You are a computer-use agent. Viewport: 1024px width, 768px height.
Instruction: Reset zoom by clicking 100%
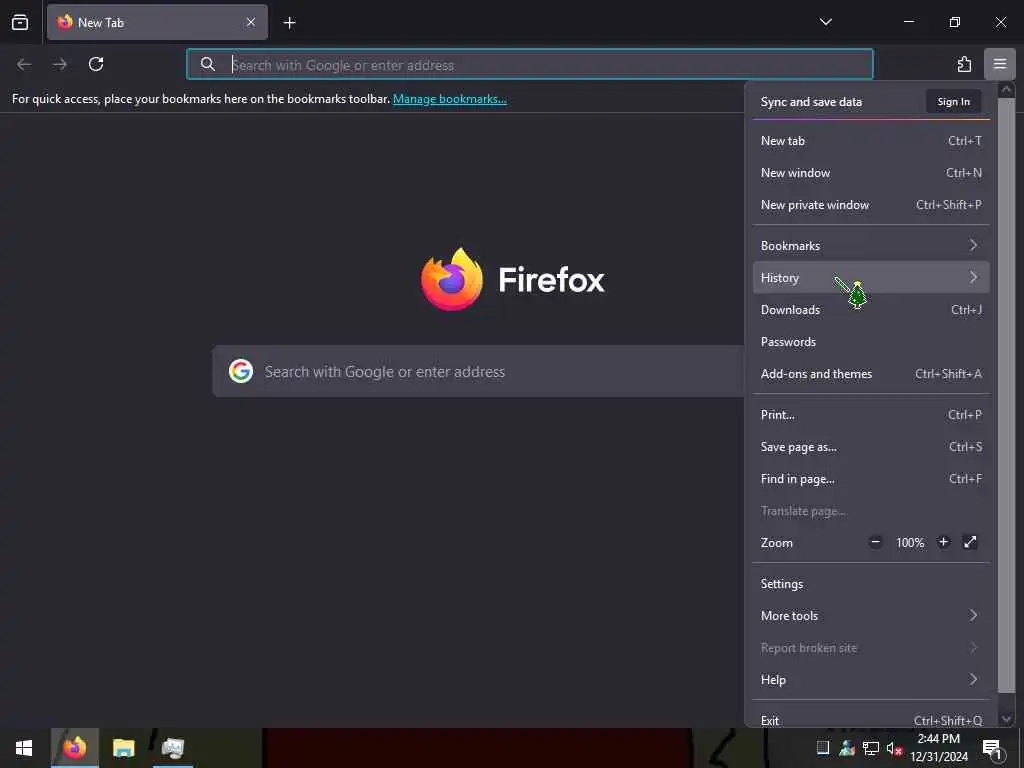pyautogui.click(x=910, y=543)
